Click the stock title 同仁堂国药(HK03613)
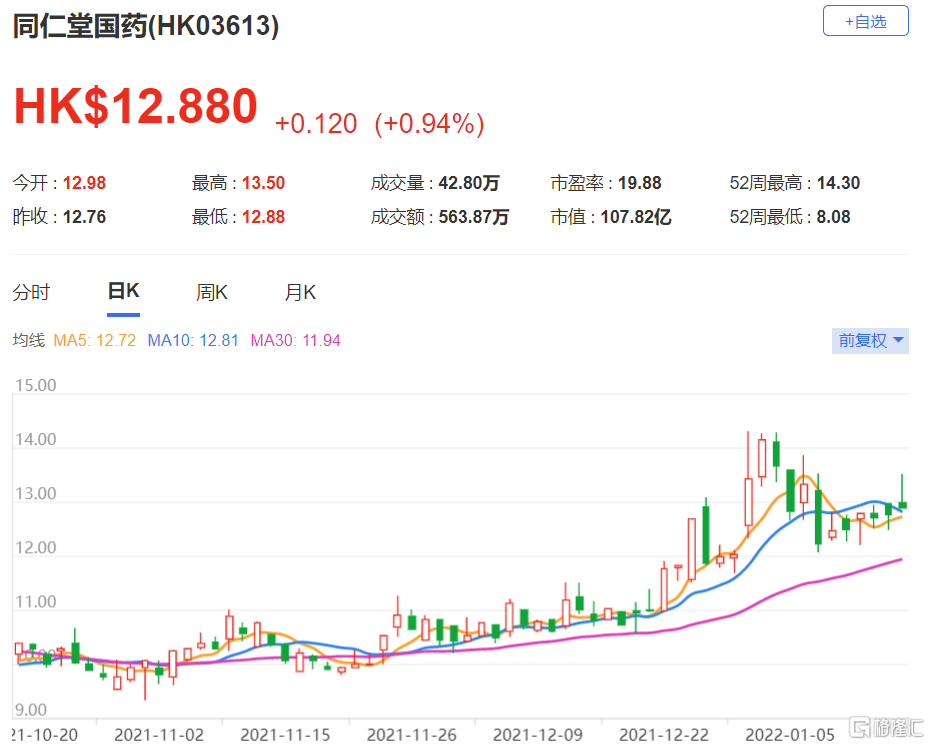930x745 pixels. click(x=146, y=26)
